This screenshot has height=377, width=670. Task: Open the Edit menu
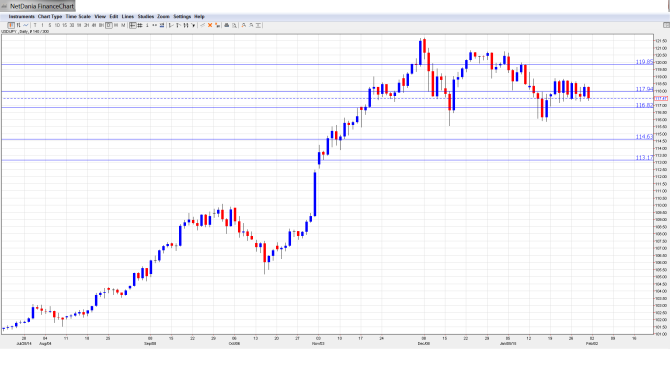click(x=114, y=17)
